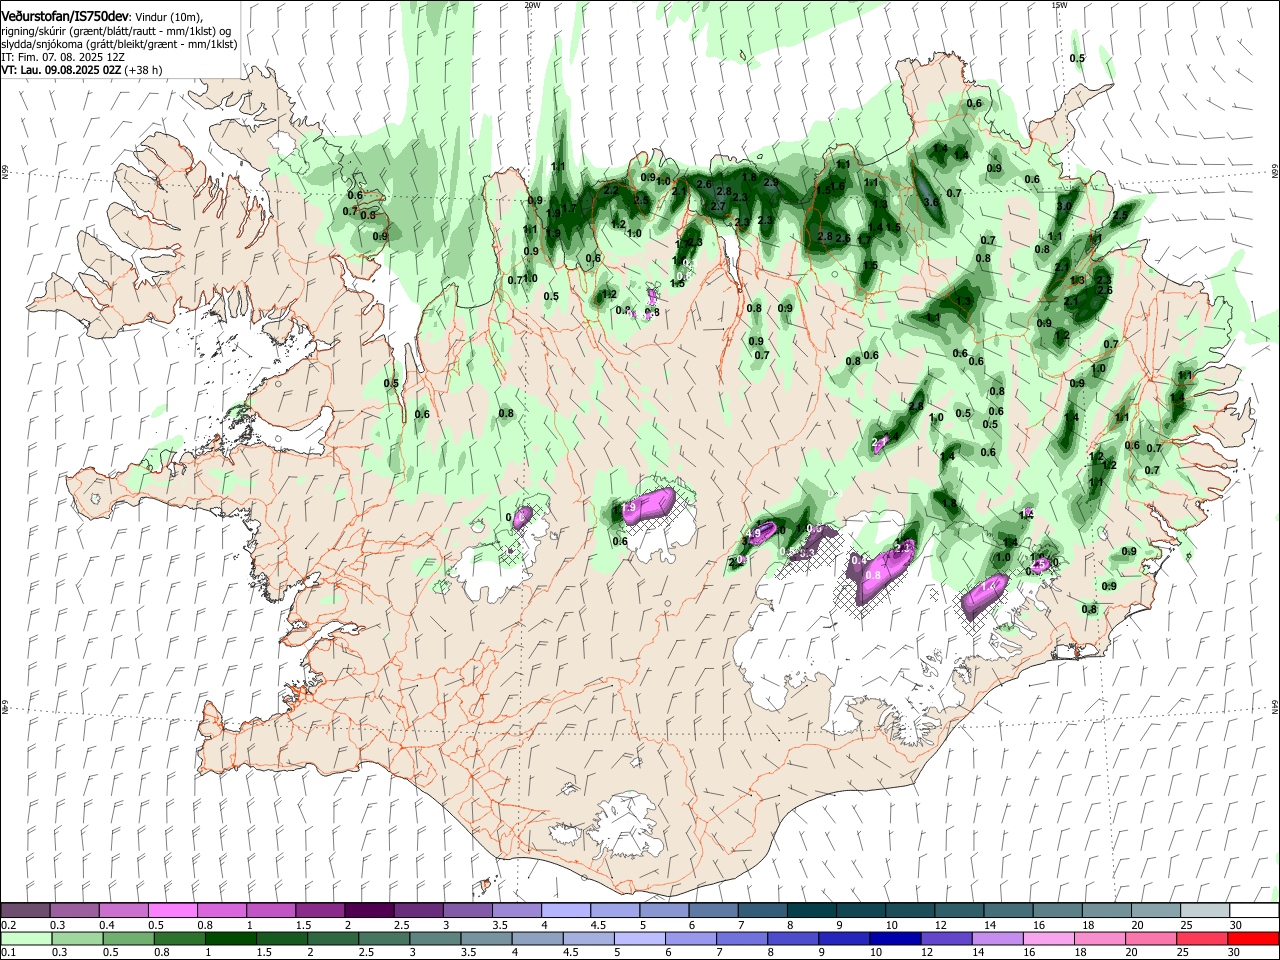This screenshot has height=960, width=1280.
Task: Select top-row legend swatch starting at 0.2
Action: click(x=25, y=911)
